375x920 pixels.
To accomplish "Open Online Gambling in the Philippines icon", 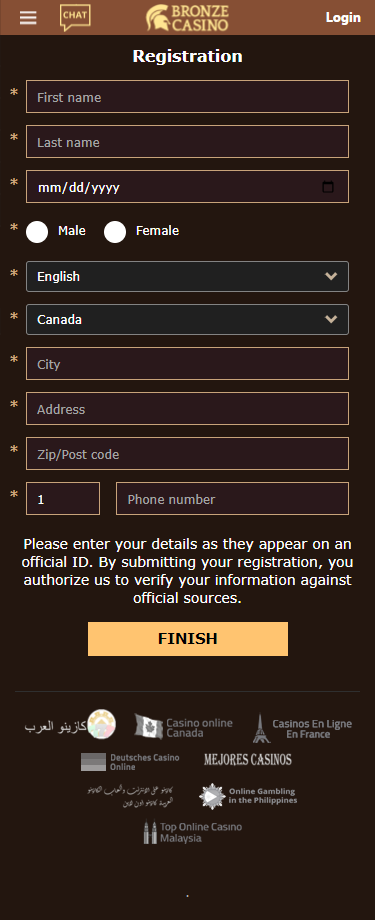I will [212, 796].
